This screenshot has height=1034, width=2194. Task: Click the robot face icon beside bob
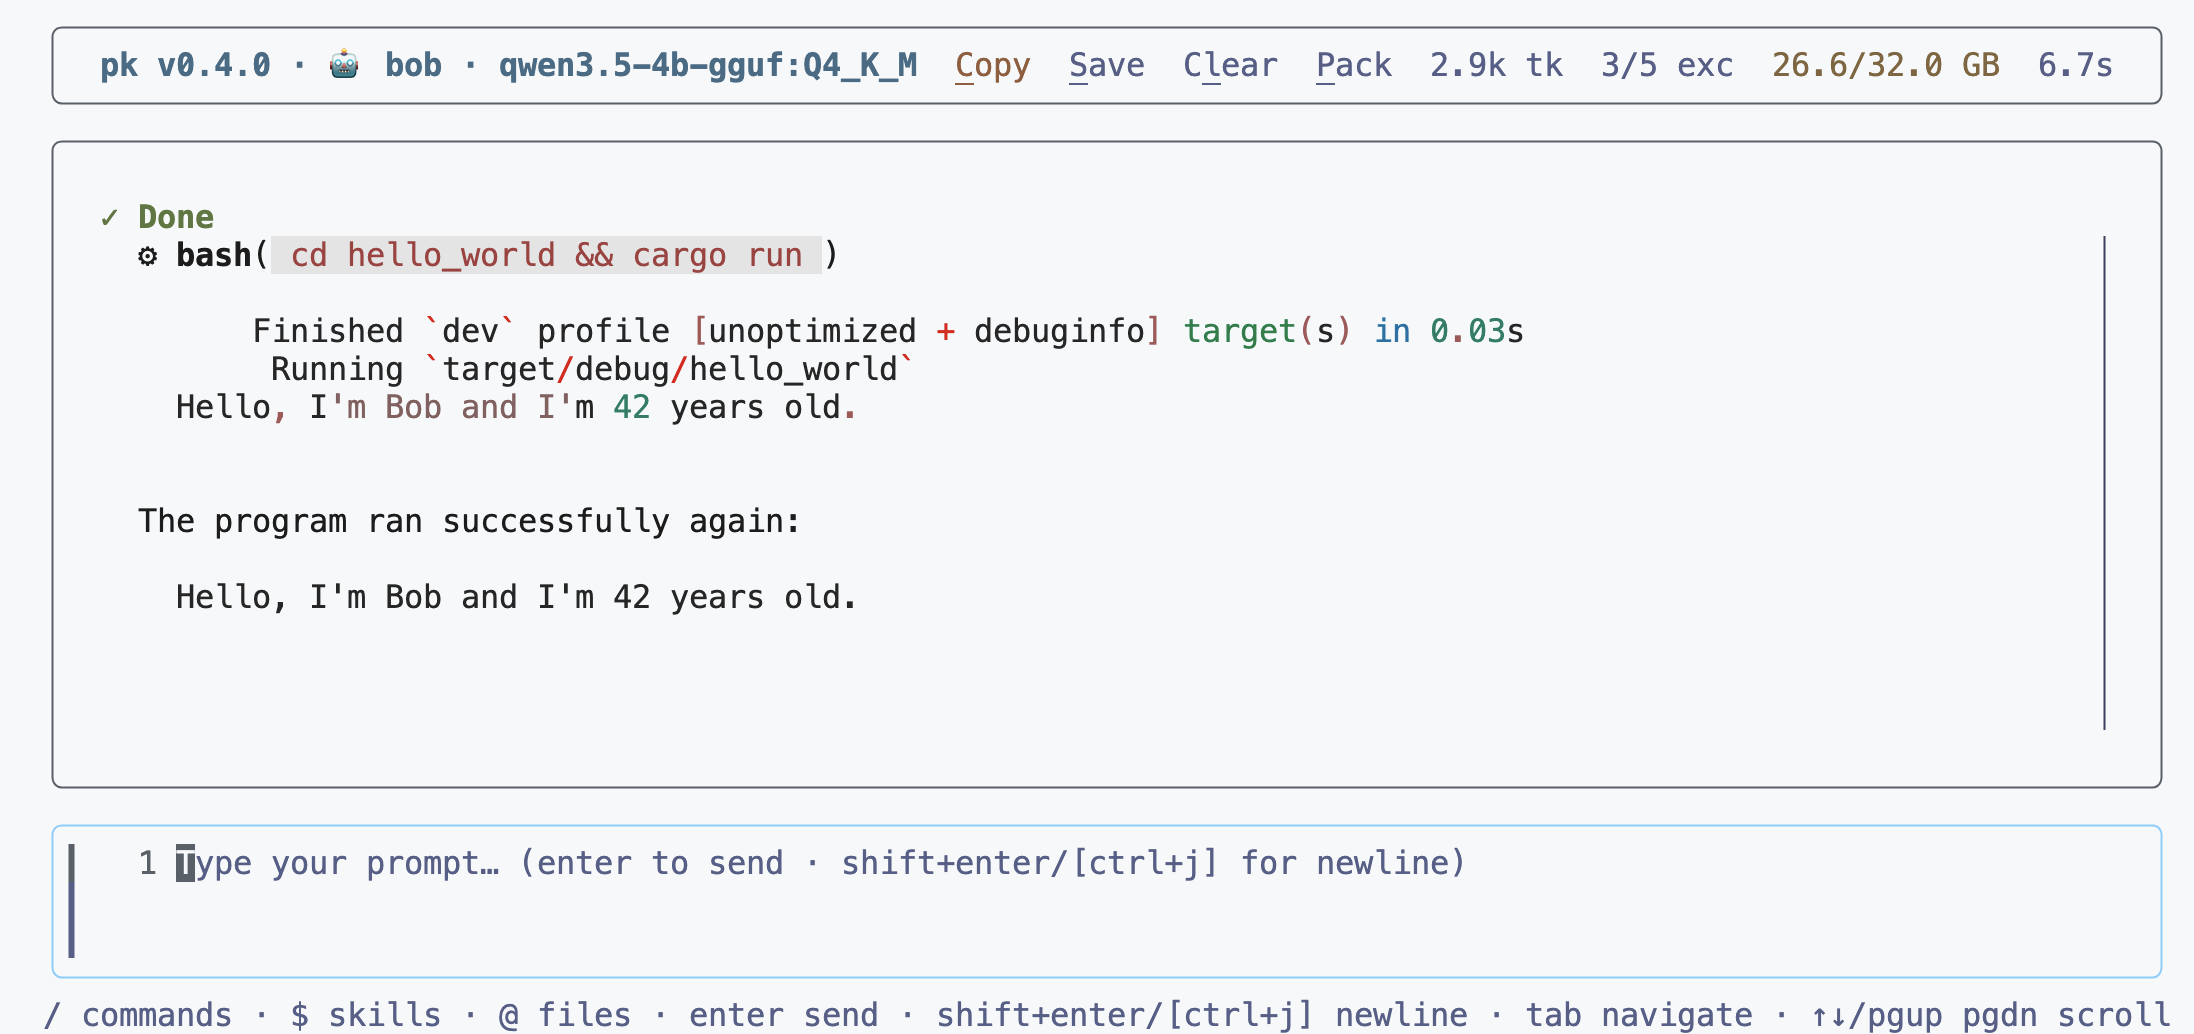coord(344,65)
